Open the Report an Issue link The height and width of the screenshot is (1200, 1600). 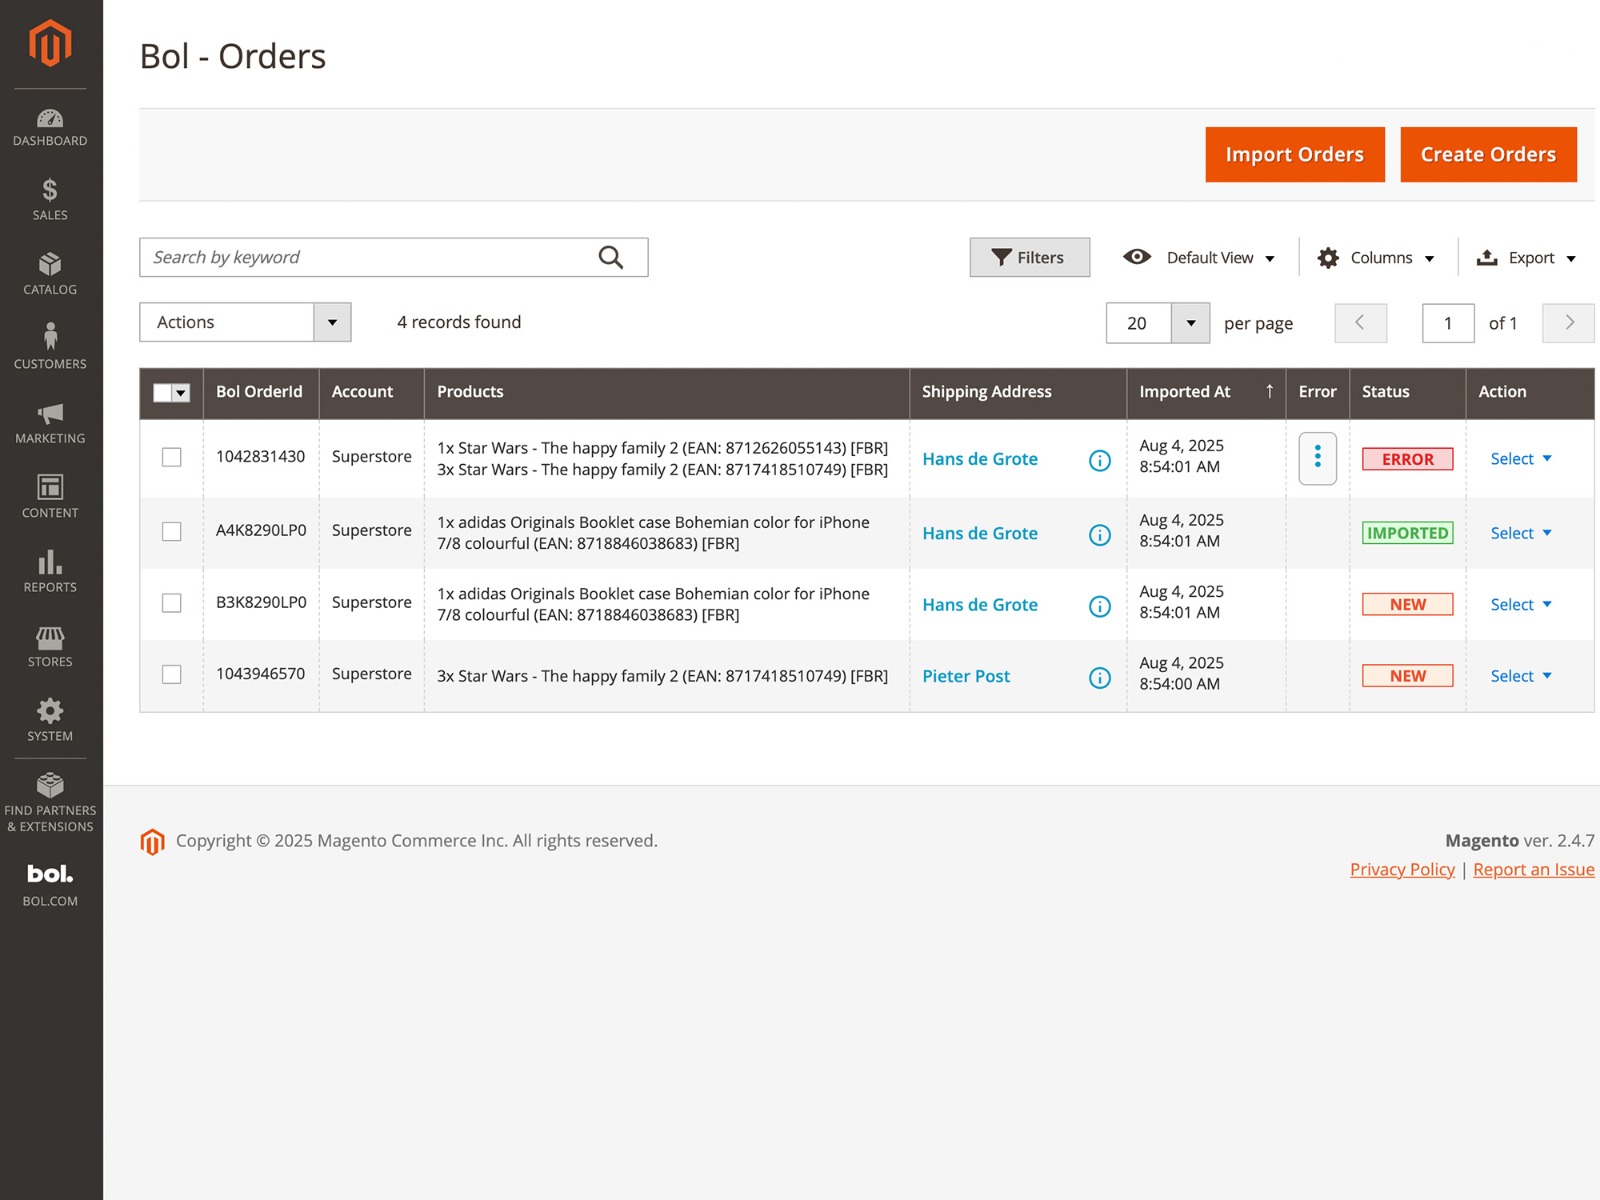pyautogui.click(x=1533, y=869)
